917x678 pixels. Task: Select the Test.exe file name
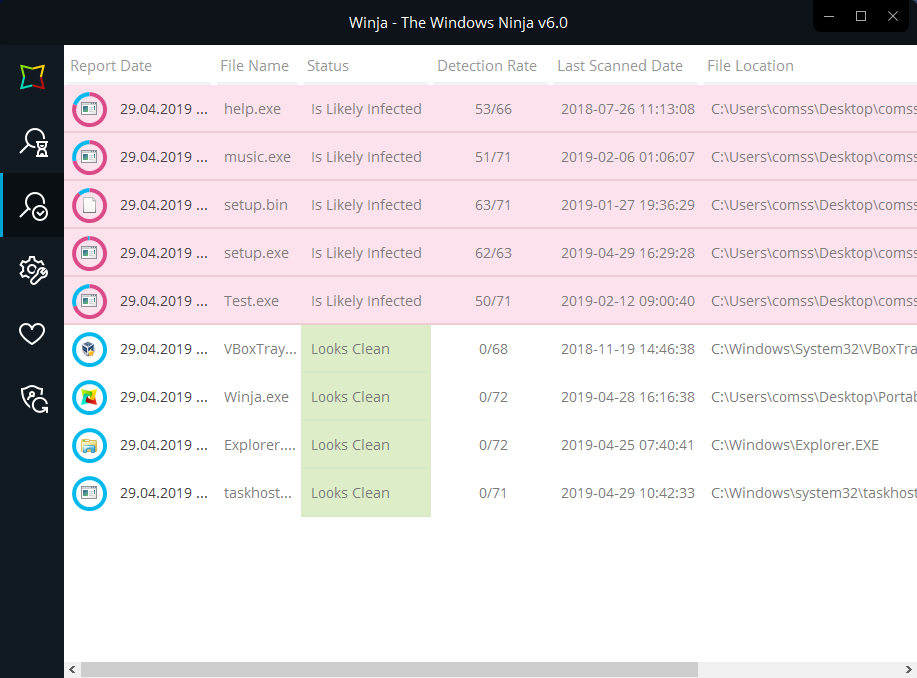tap(251, 301)
